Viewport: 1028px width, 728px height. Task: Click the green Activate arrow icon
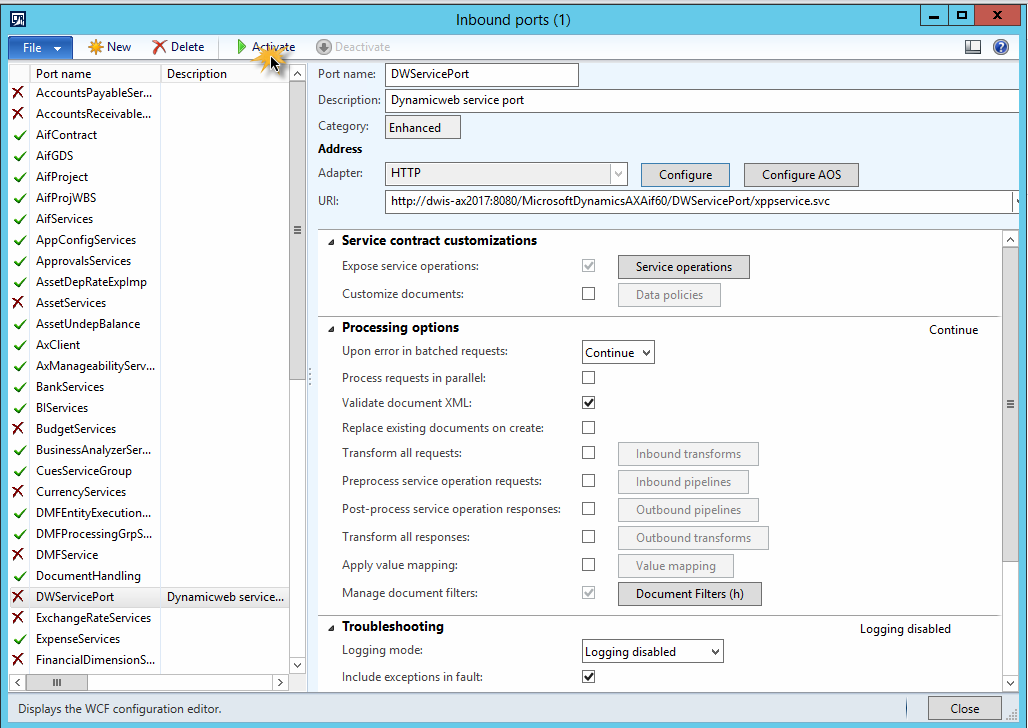coord(241,47)
